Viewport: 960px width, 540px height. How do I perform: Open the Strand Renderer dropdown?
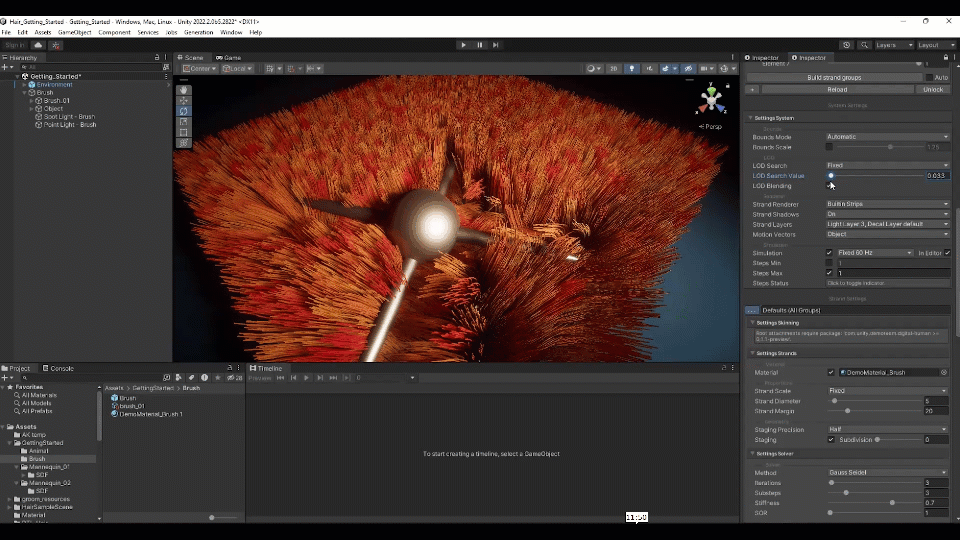(x=887, y=204)
